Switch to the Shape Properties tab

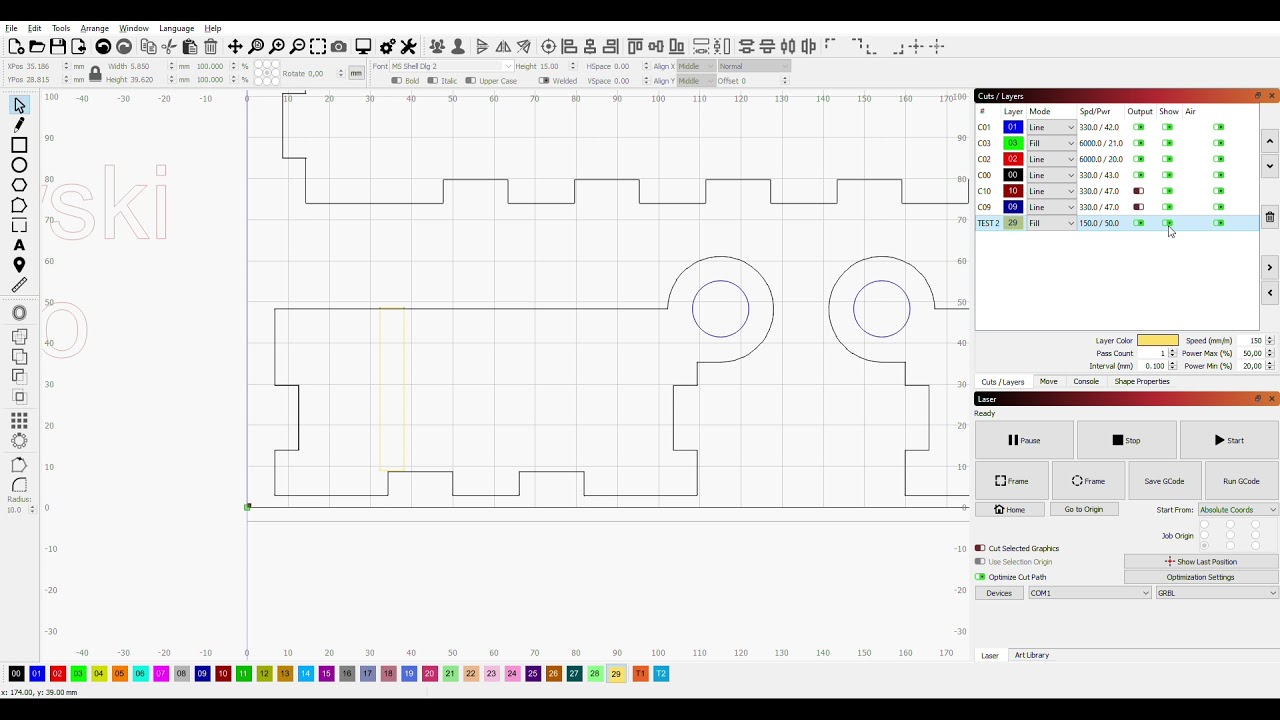[x=1142, y=382]
